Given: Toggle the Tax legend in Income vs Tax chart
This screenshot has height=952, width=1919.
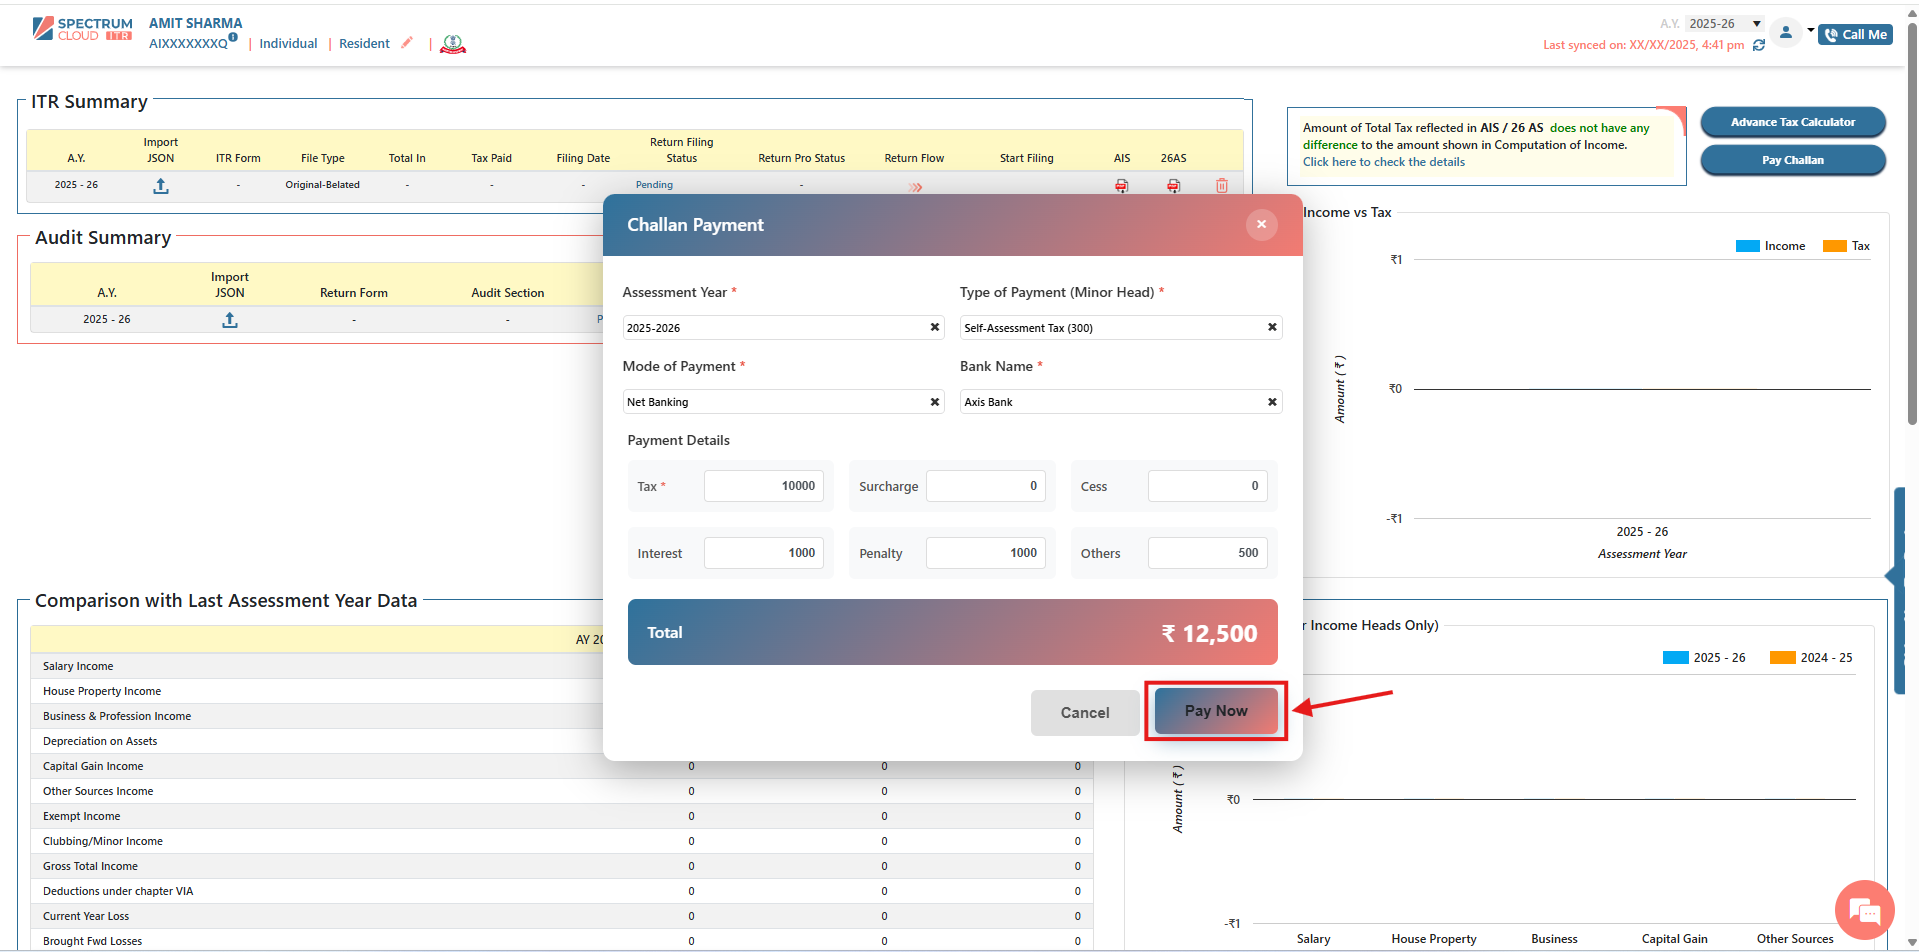Looking at the screenshot, I should [x=1846, y=246].
